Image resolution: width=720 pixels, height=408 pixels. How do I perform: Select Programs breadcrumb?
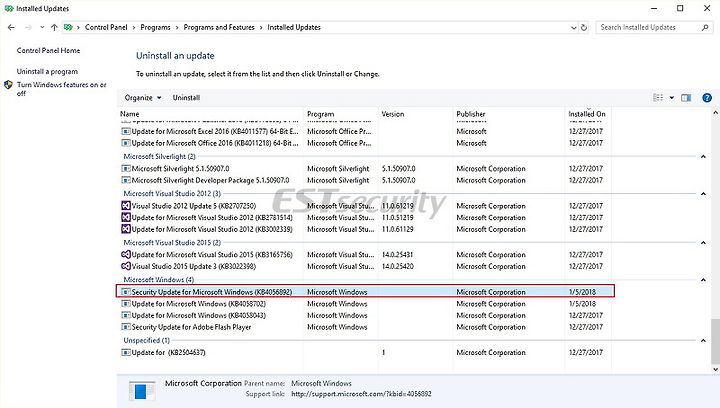click(155, 28)
